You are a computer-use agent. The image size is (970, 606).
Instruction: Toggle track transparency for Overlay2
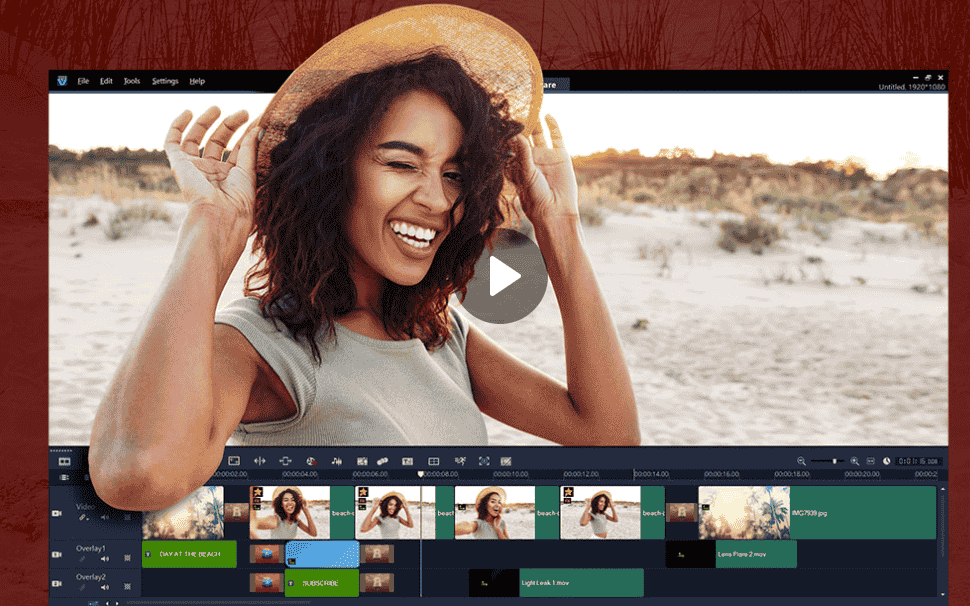127,587
